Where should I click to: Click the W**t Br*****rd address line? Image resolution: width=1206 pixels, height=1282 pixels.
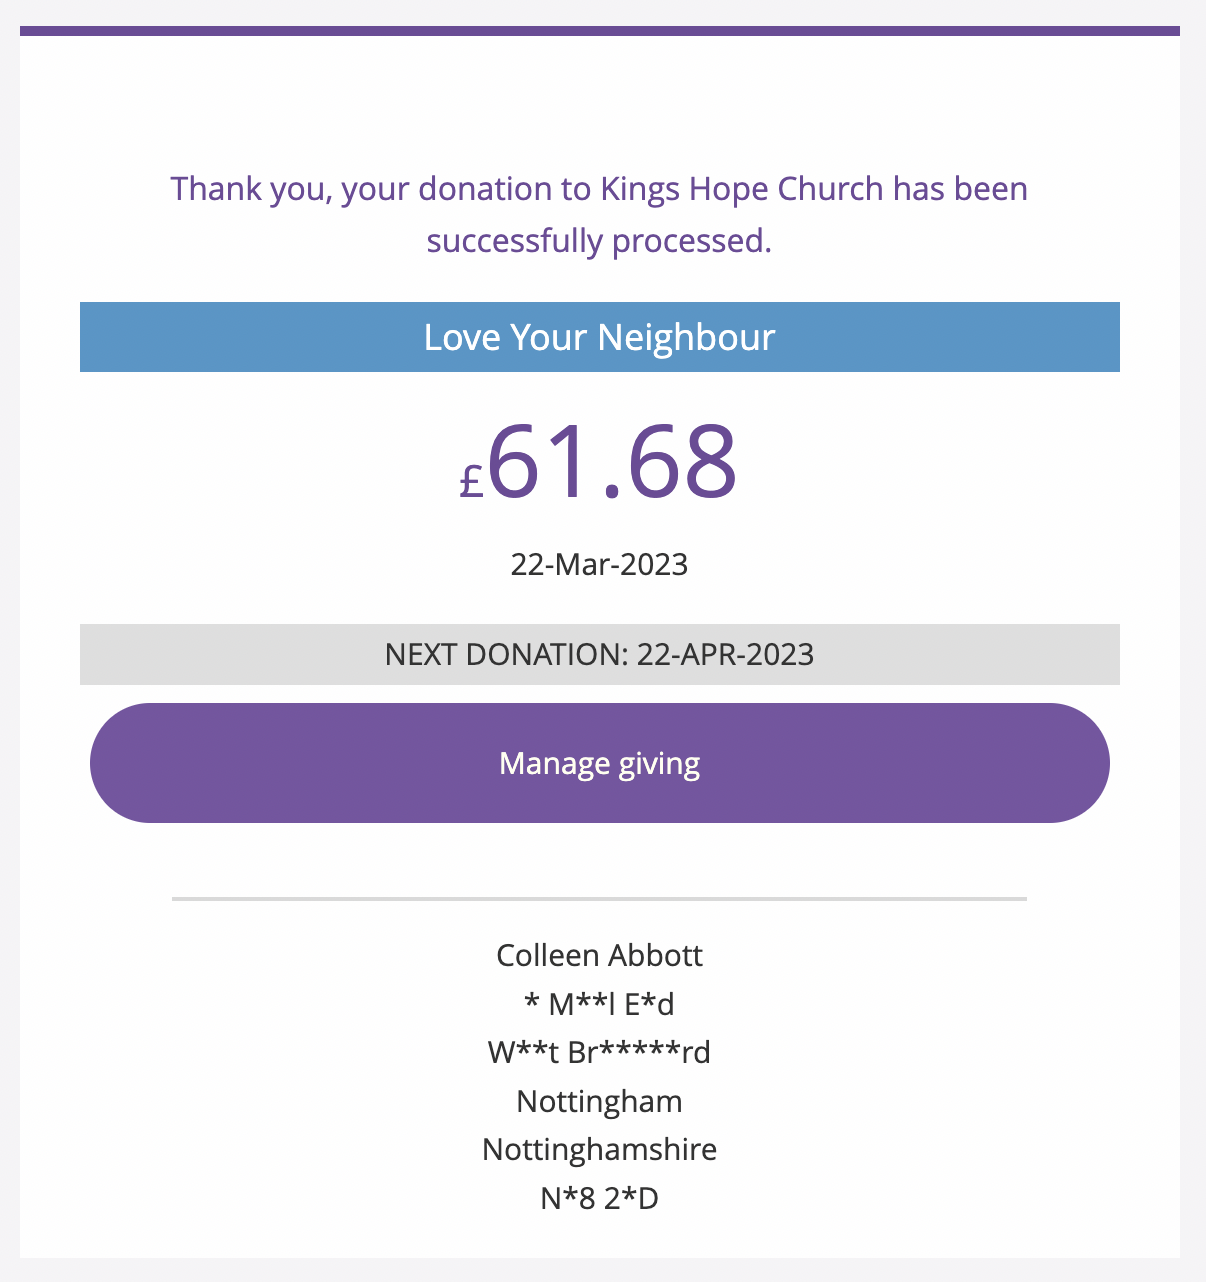599,1052
